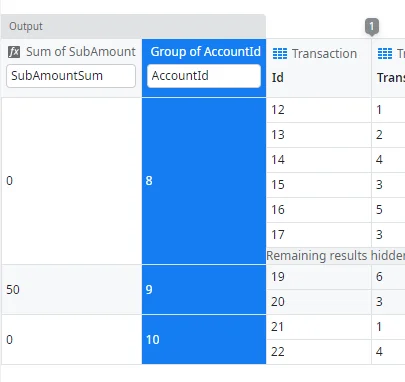Click value 1 in row with Id 21
Screen dimensions: 405x382
coord(388,327)
